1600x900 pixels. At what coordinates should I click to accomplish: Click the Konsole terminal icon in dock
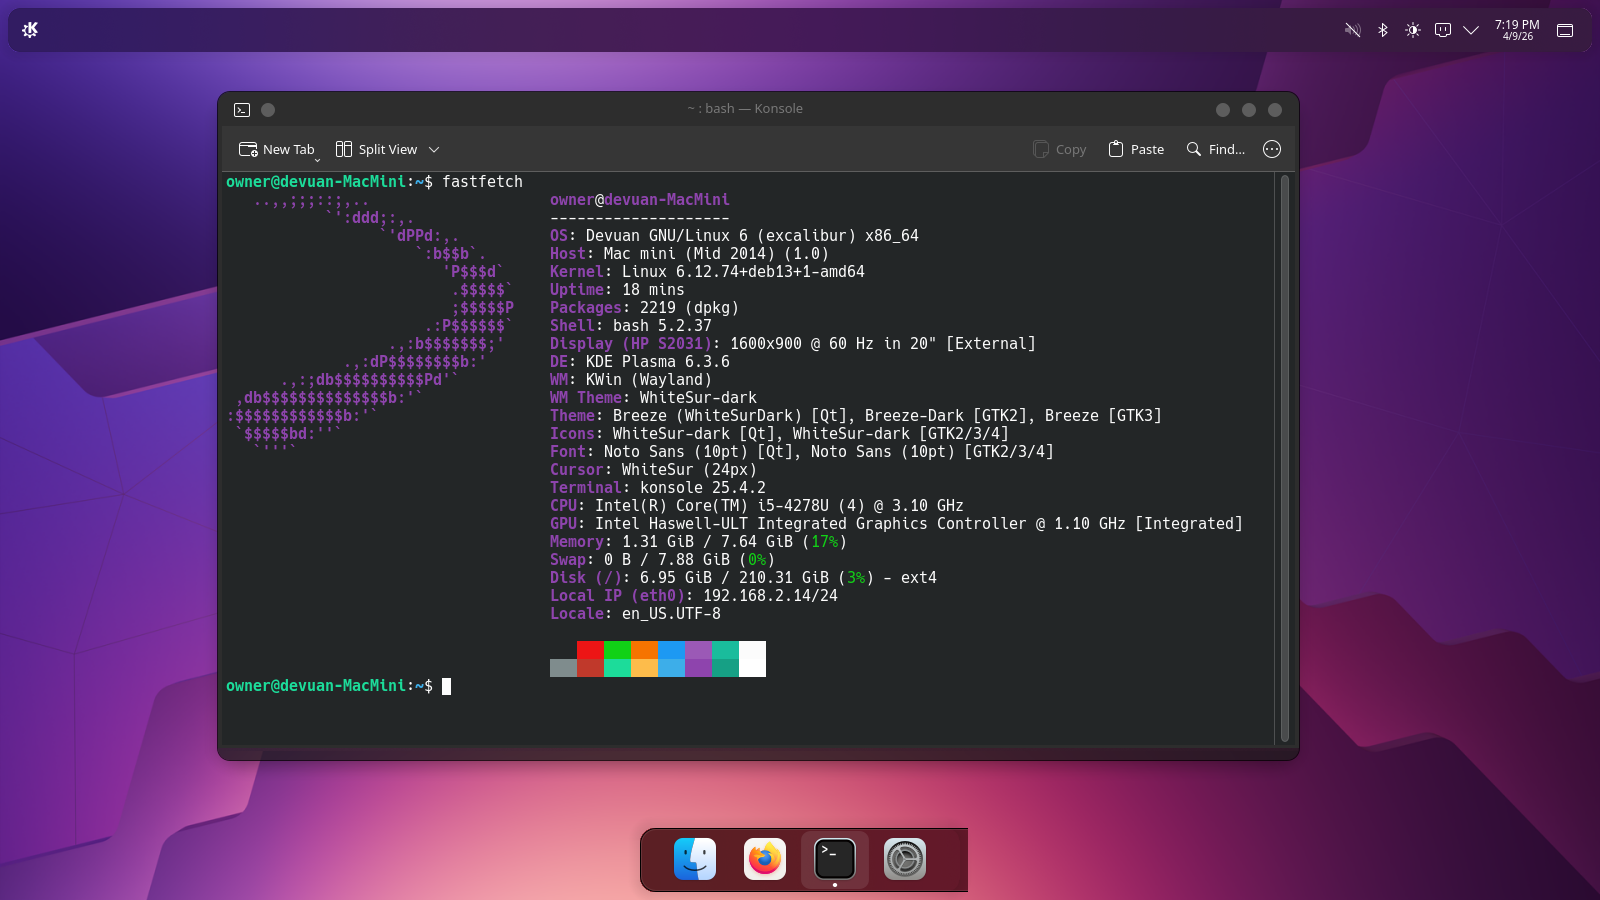pyautogui.click(x=835, y=859)
